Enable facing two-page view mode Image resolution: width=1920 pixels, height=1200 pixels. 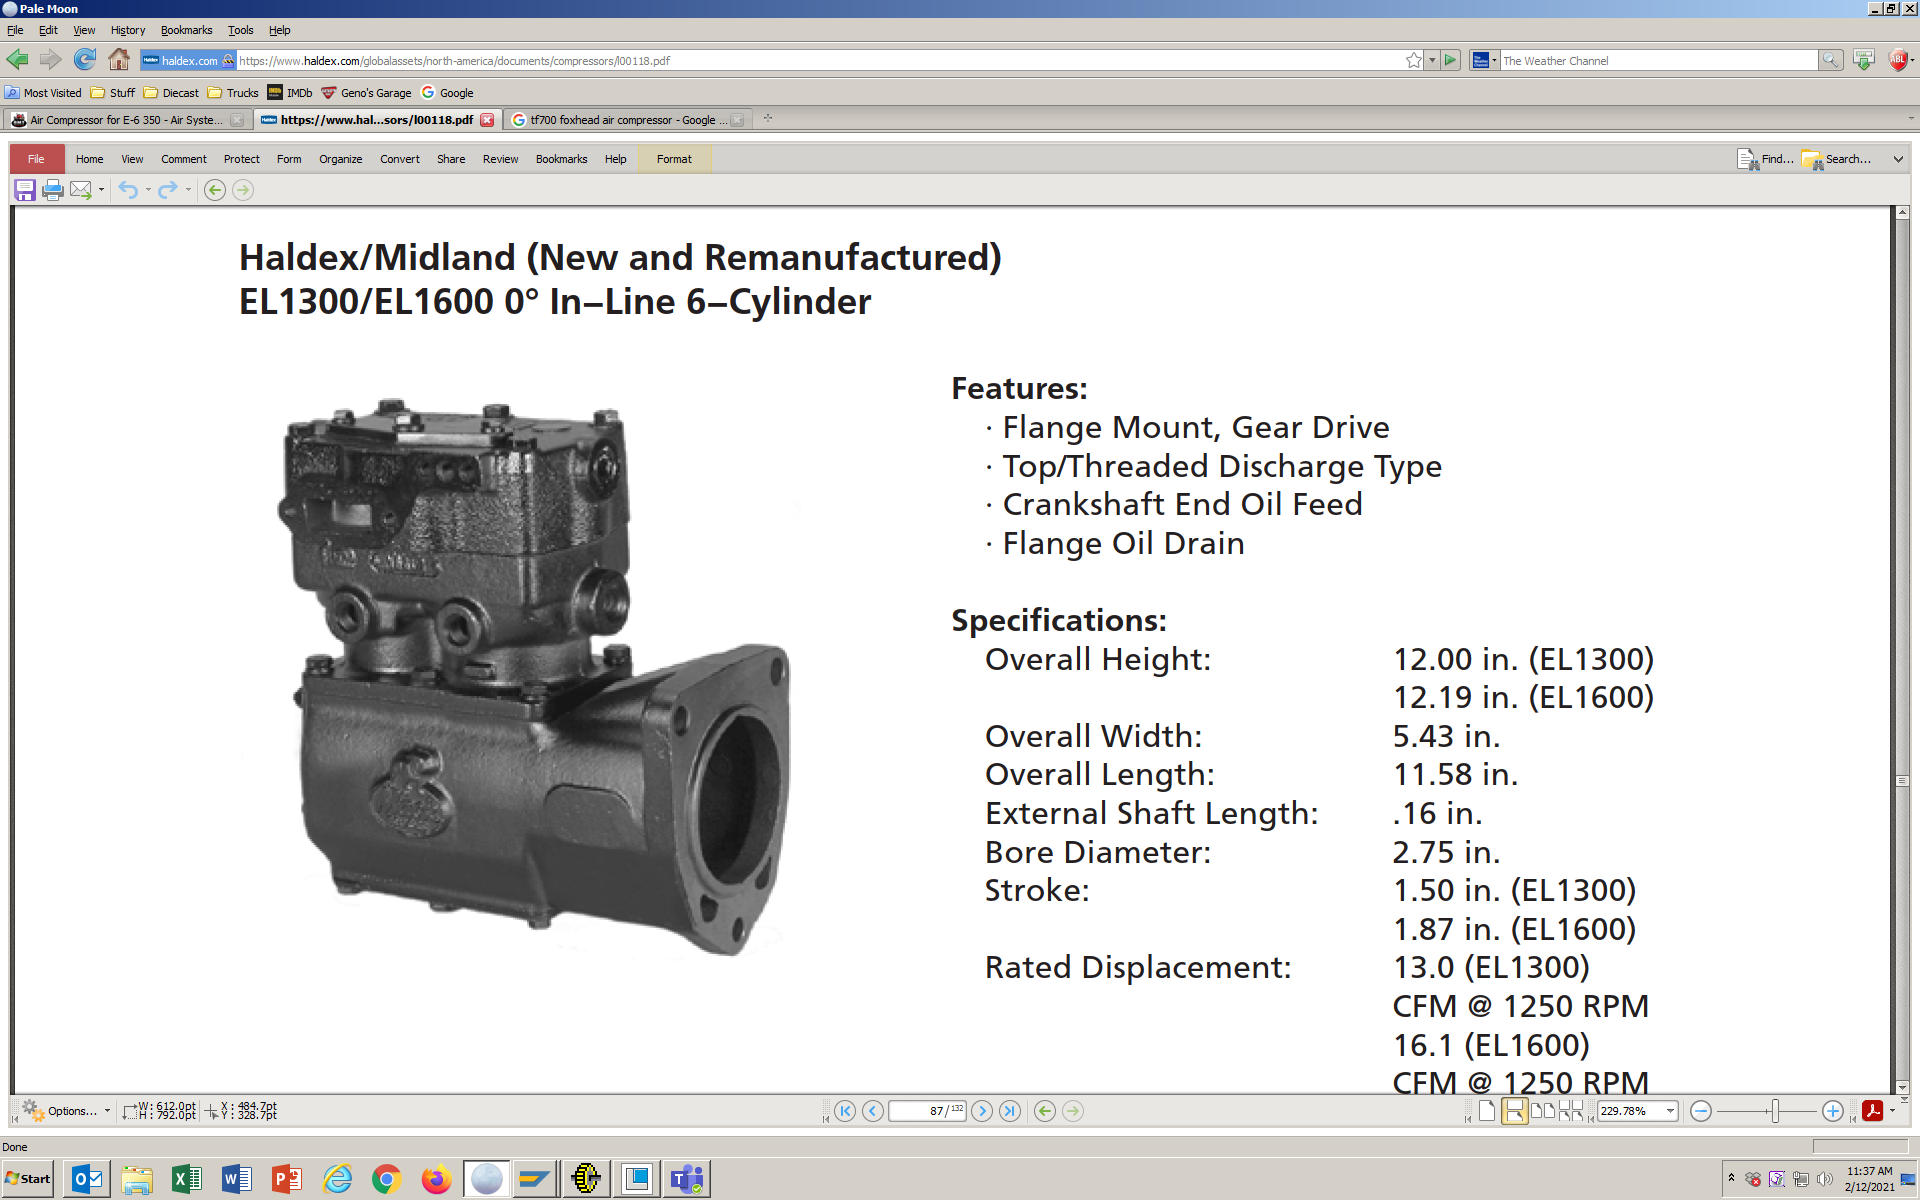[1542, 1111]
